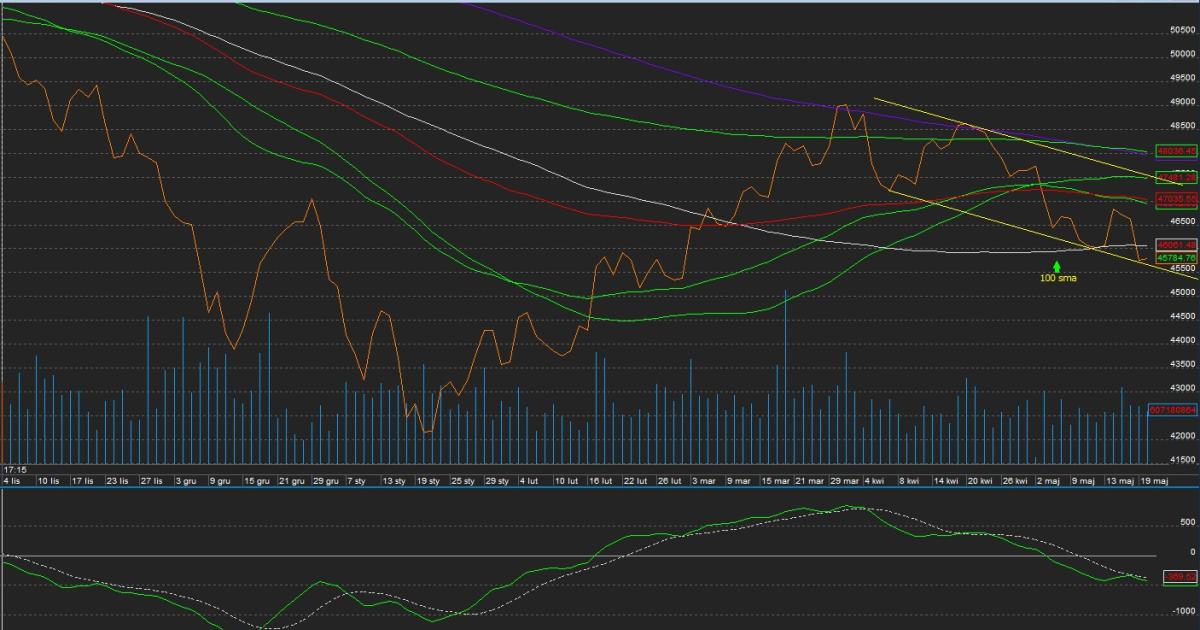
Task: Click the 48036.46 moving average value tag
Action: tap(1176, 151)
